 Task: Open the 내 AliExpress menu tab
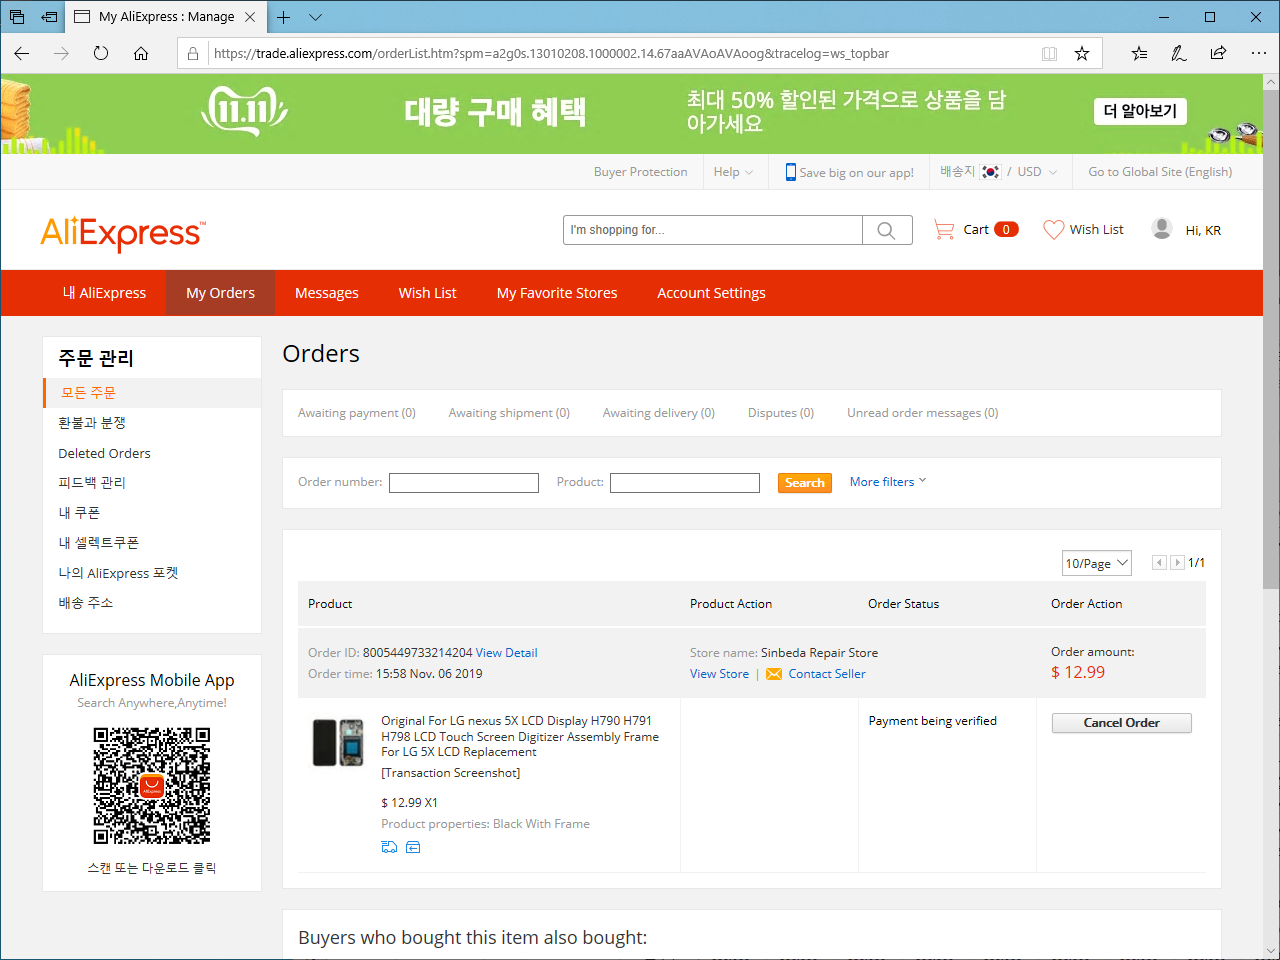point(104,293)
